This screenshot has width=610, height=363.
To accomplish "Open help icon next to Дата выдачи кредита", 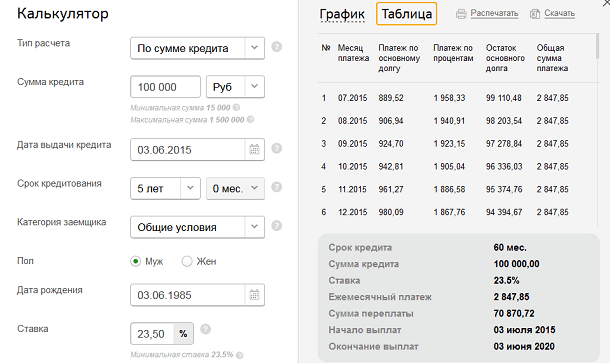I will 277,148.
